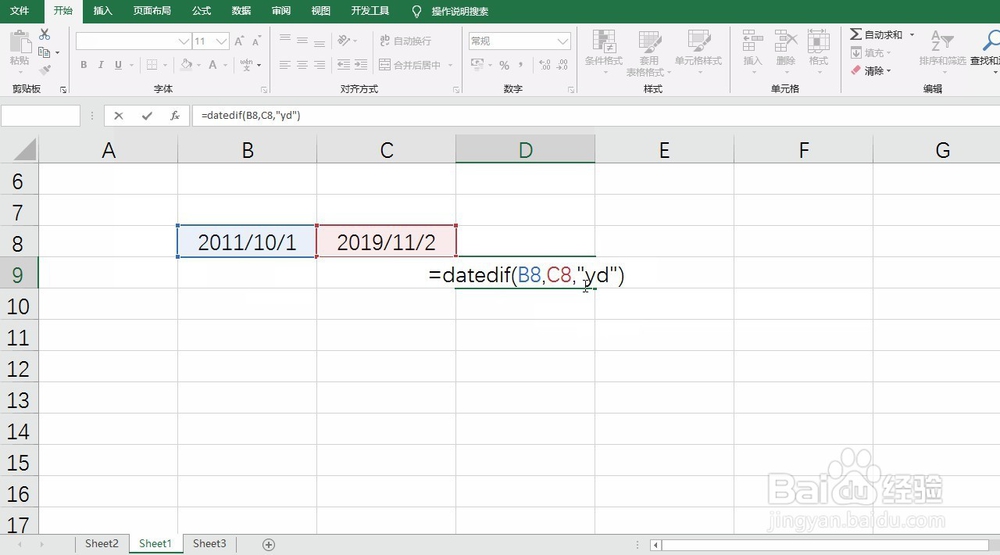Switch to the 开发工具 tab

point(370,11)
